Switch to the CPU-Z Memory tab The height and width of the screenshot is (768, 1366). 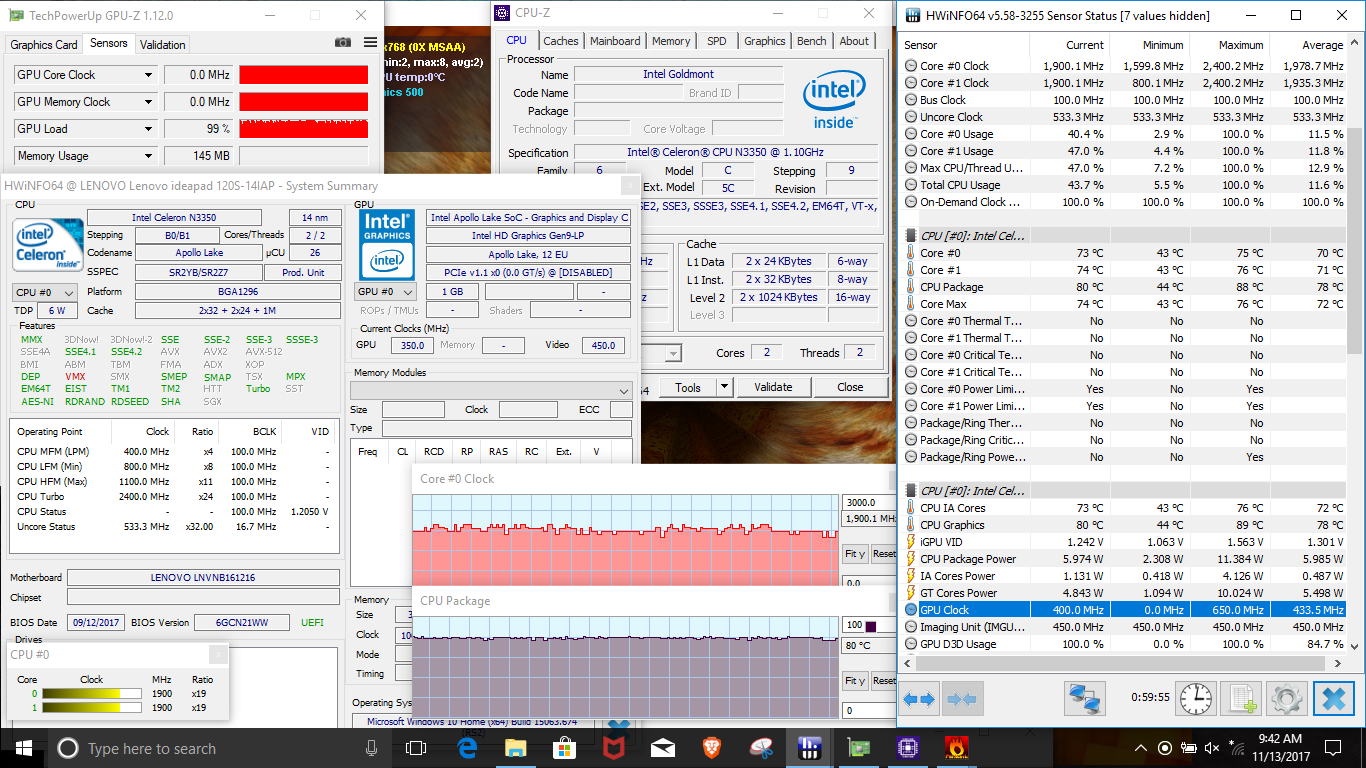pyautogui.click(x=671, y=41)
